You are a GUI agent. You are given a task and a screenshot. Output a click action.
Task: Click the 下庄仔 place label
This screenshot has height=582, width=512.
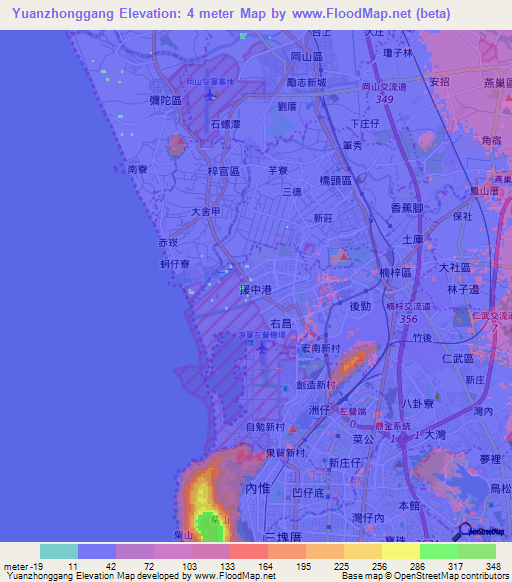[x=365, y=124]
